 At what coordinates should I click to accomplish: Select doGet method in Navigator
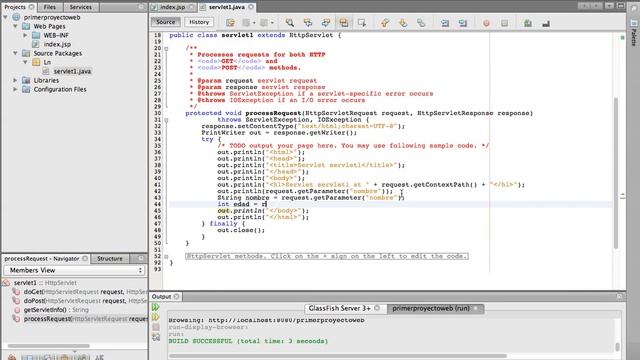(85, 291)
